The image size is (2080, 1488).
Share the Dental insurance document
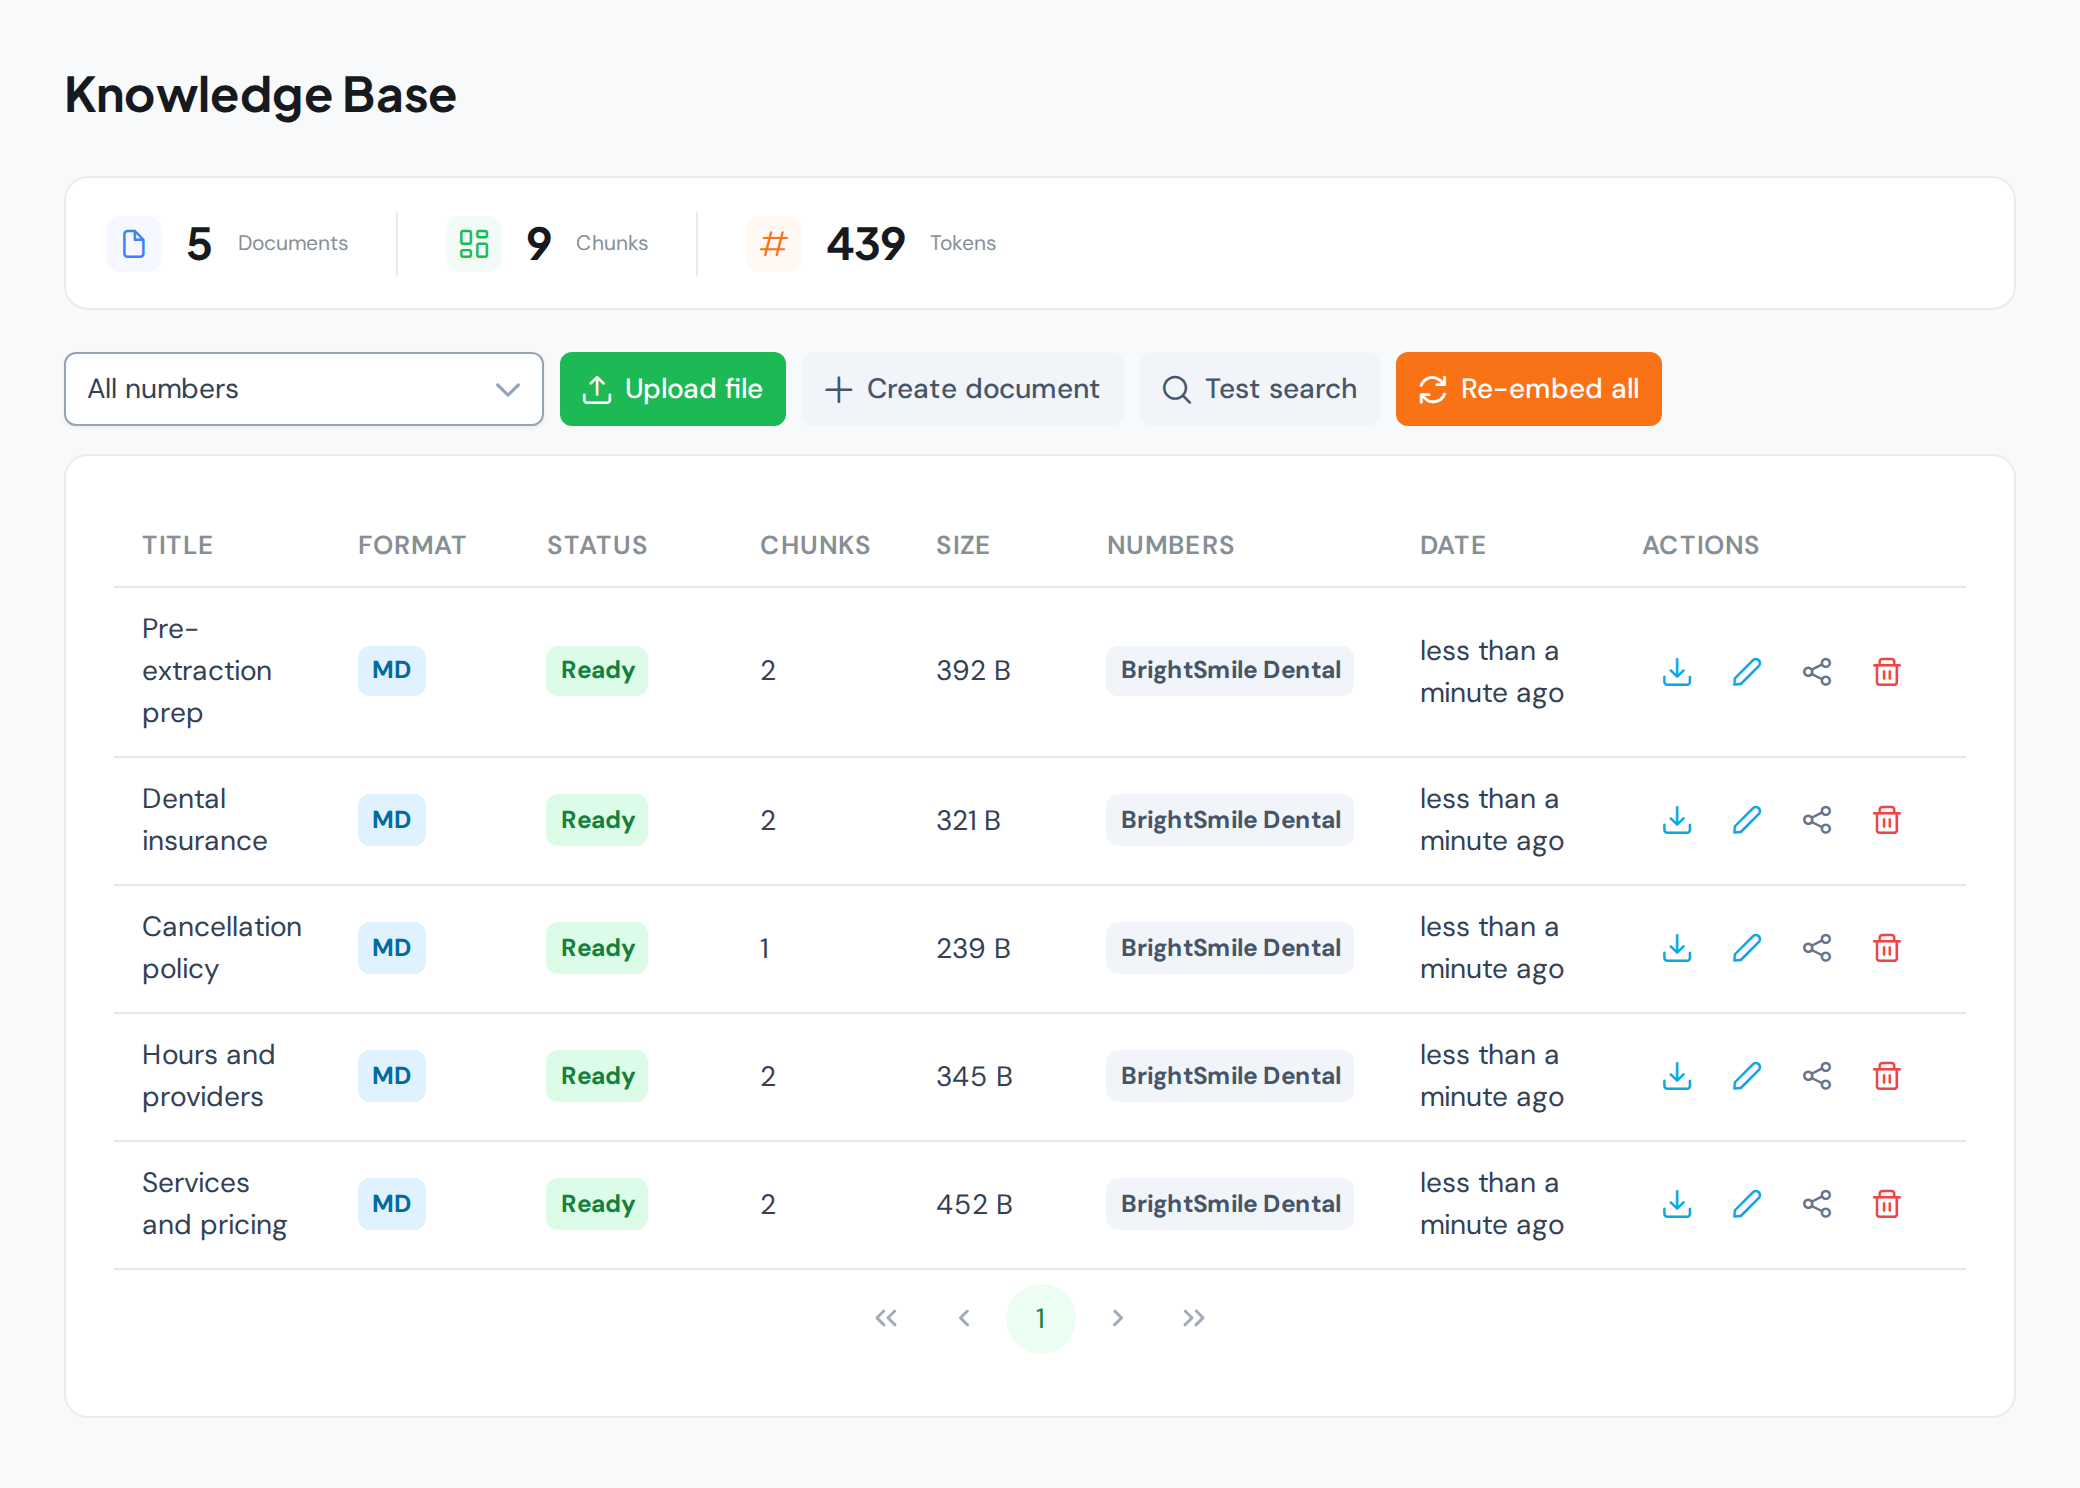(1817, 820)
